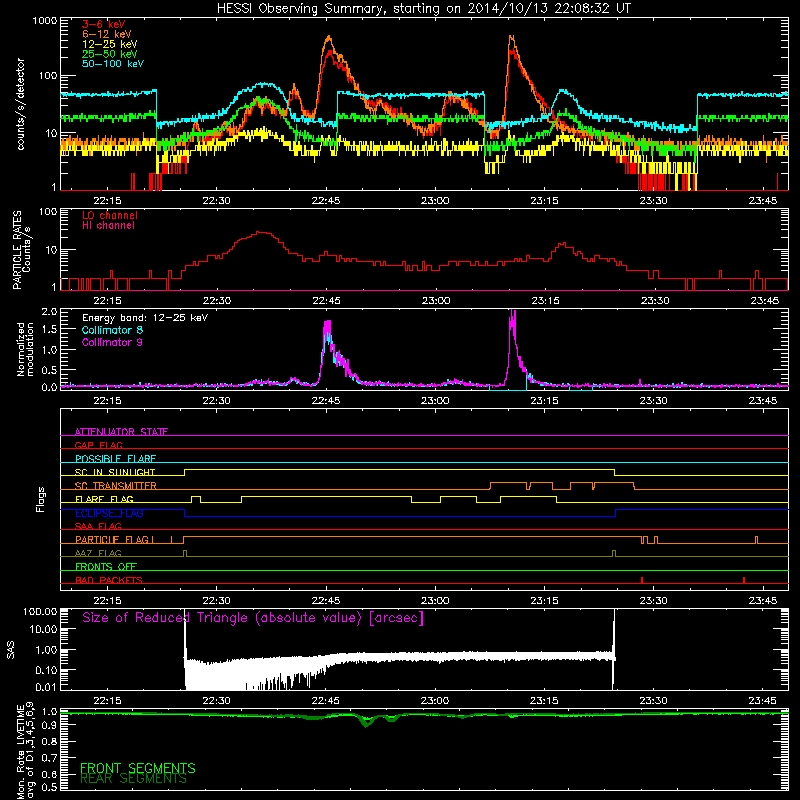Select the 12-25 keV legend label

pos(110,44)
